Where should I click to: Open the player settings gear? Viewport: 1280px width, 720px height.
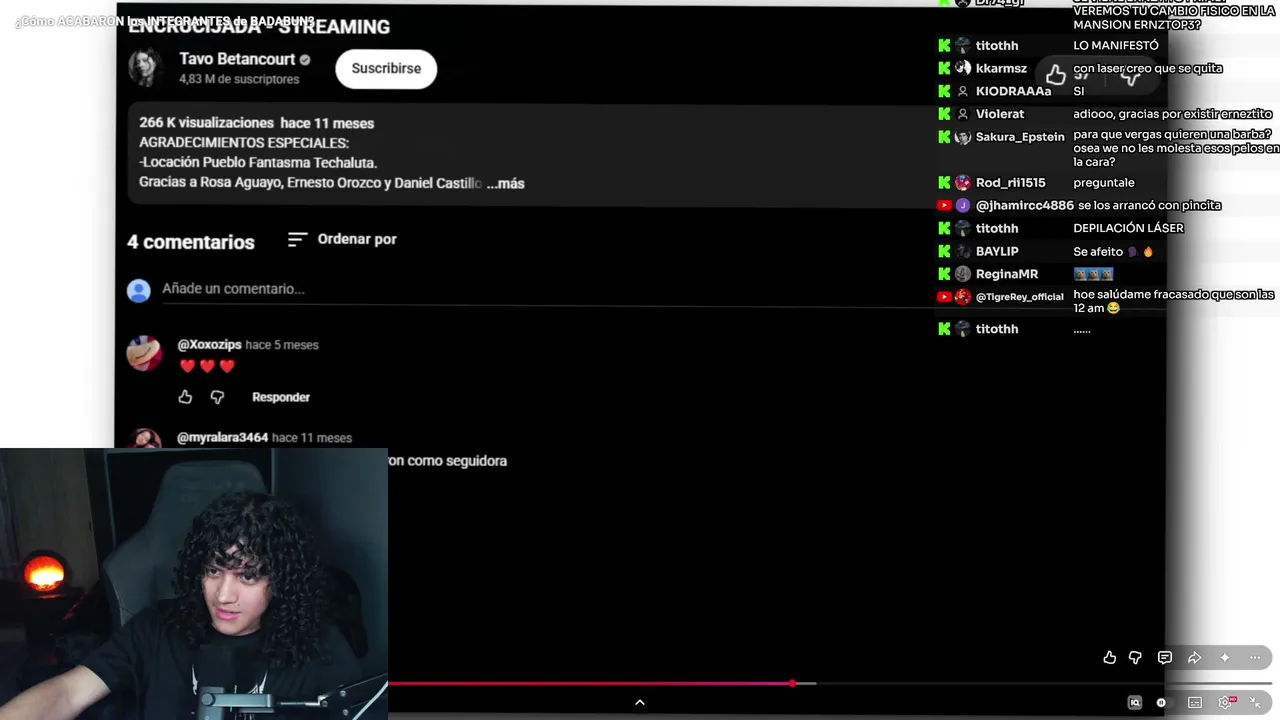coord(1226,702)
